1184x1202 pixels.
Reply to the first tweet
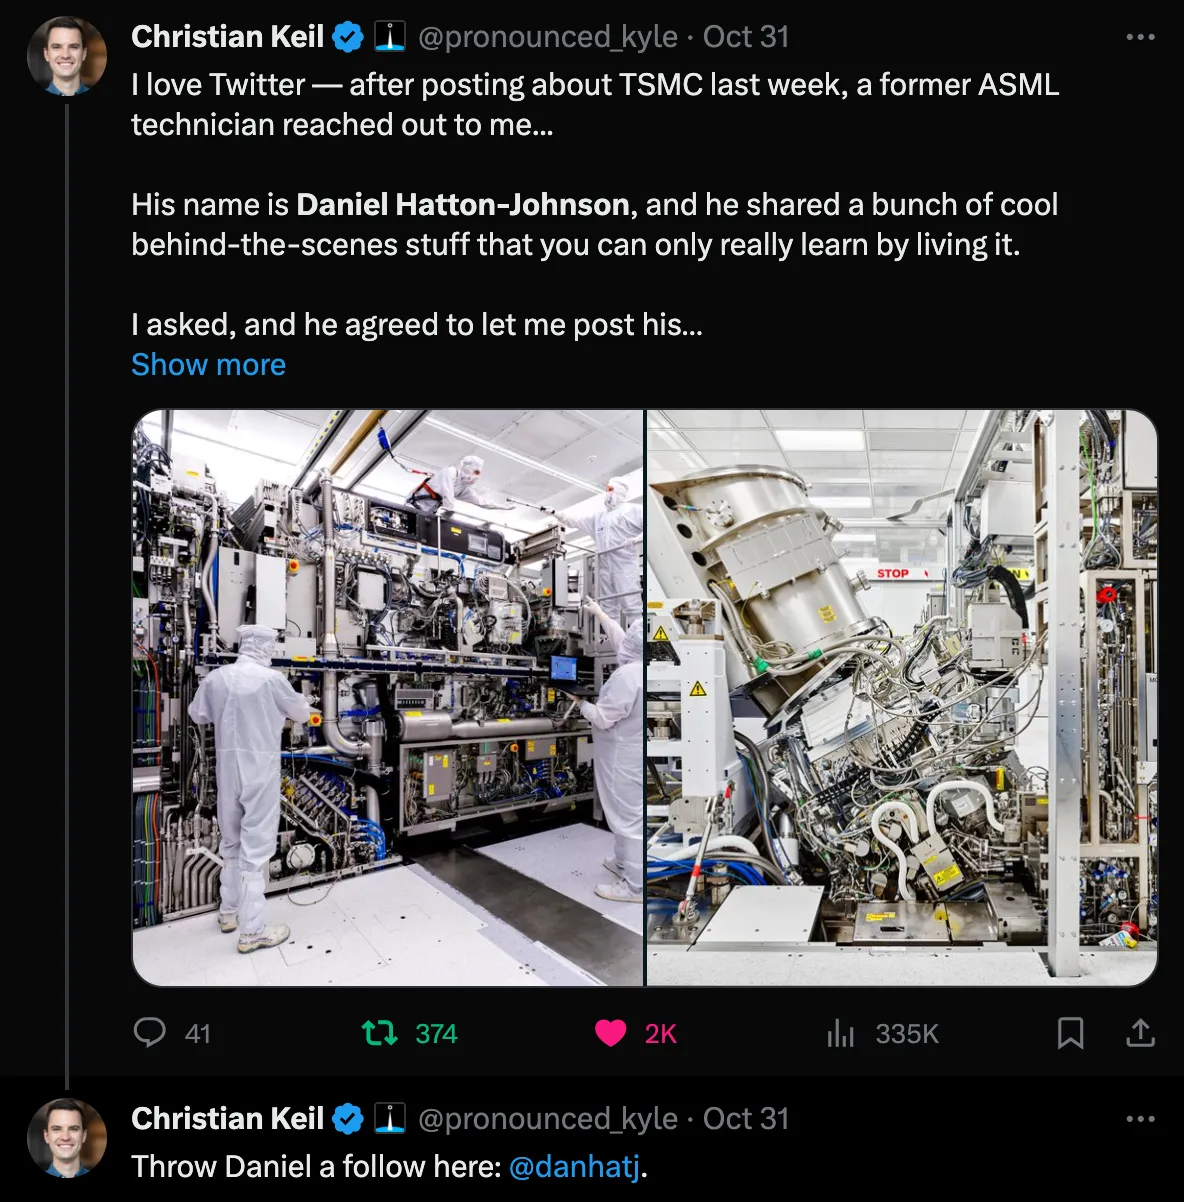150,1032
